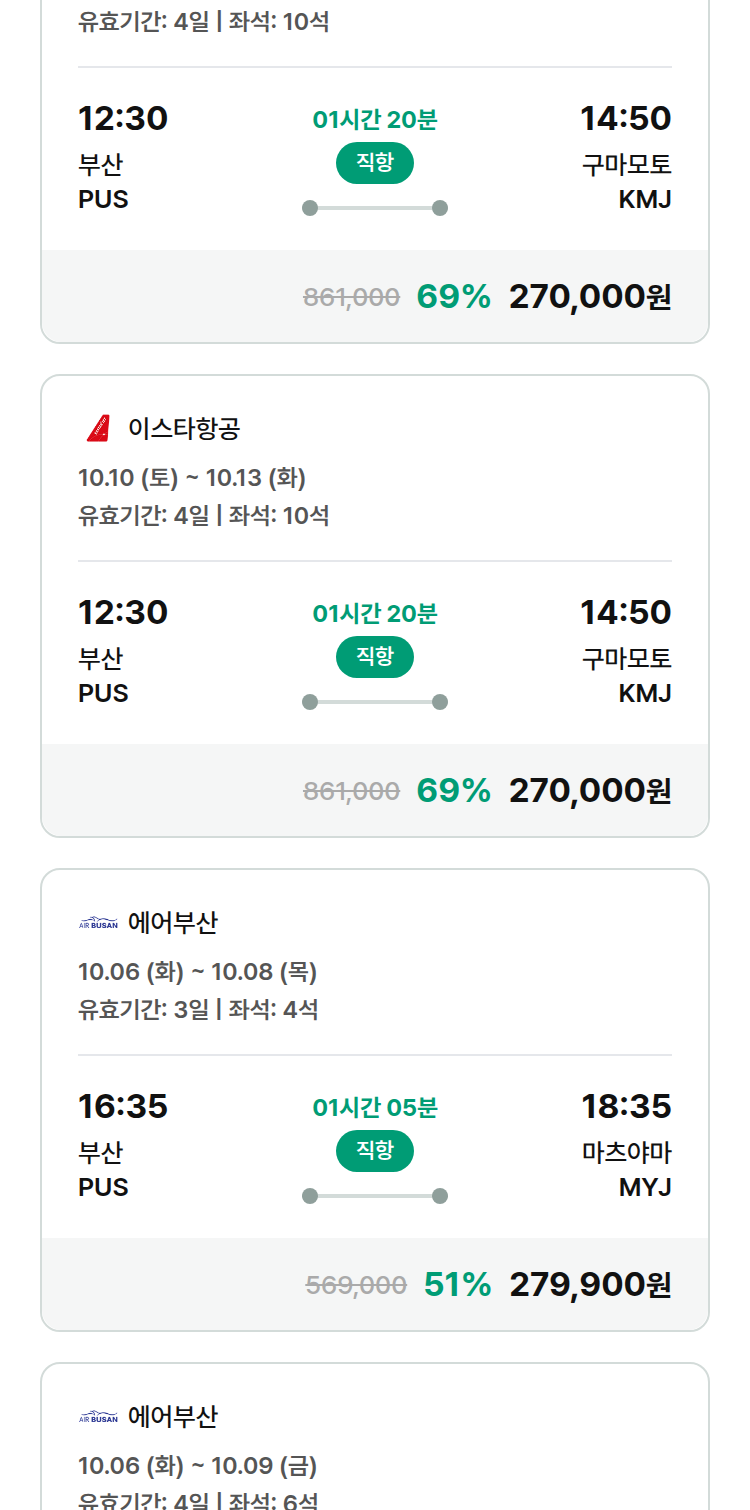
Task: Tap the MYJ airport code
Action: pyautogui.click(x=645, y=1187)
